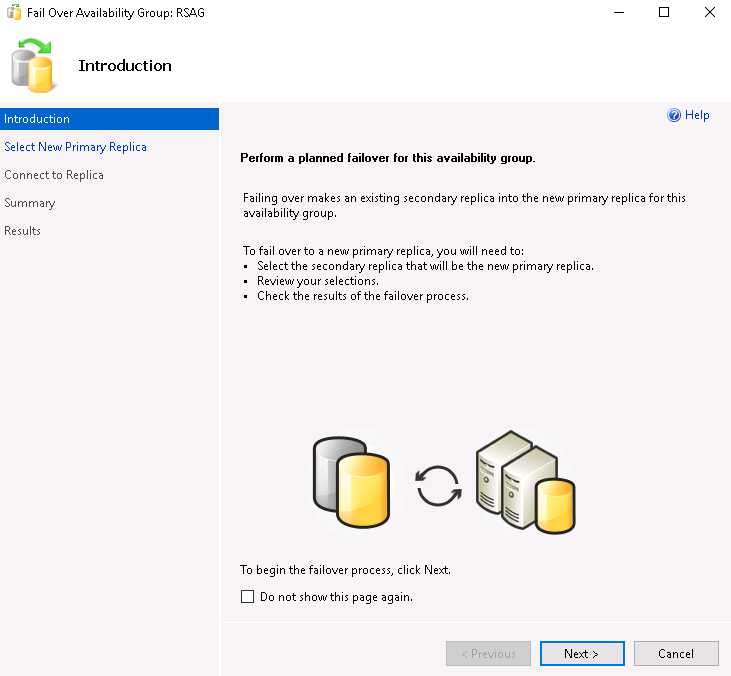
Task: Cancel the failover wizard
Action: tap(676, 653)
